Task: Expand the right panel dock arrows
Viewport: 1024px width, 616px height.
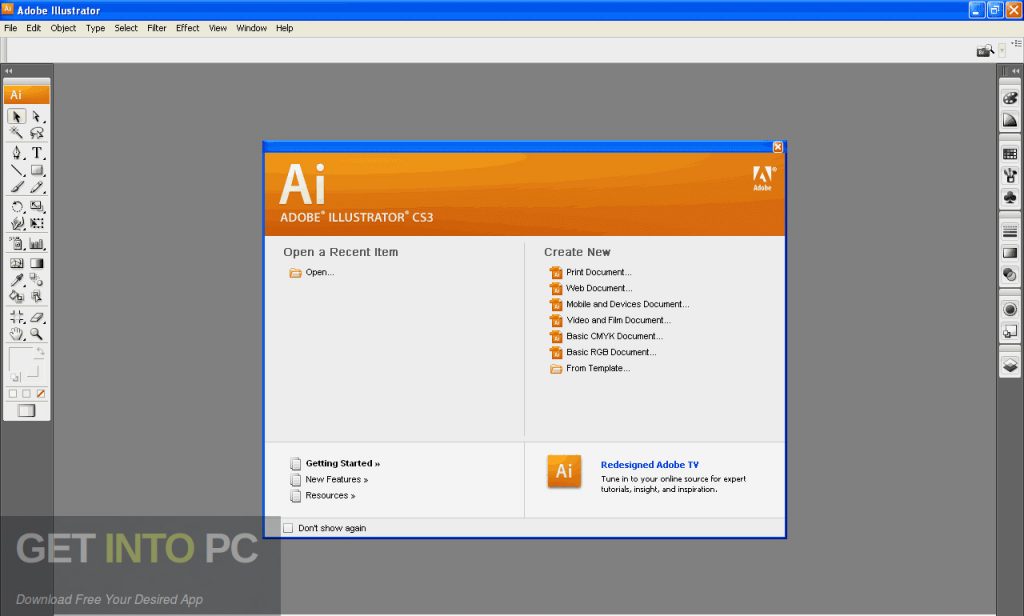Action: coord(1015,71)
